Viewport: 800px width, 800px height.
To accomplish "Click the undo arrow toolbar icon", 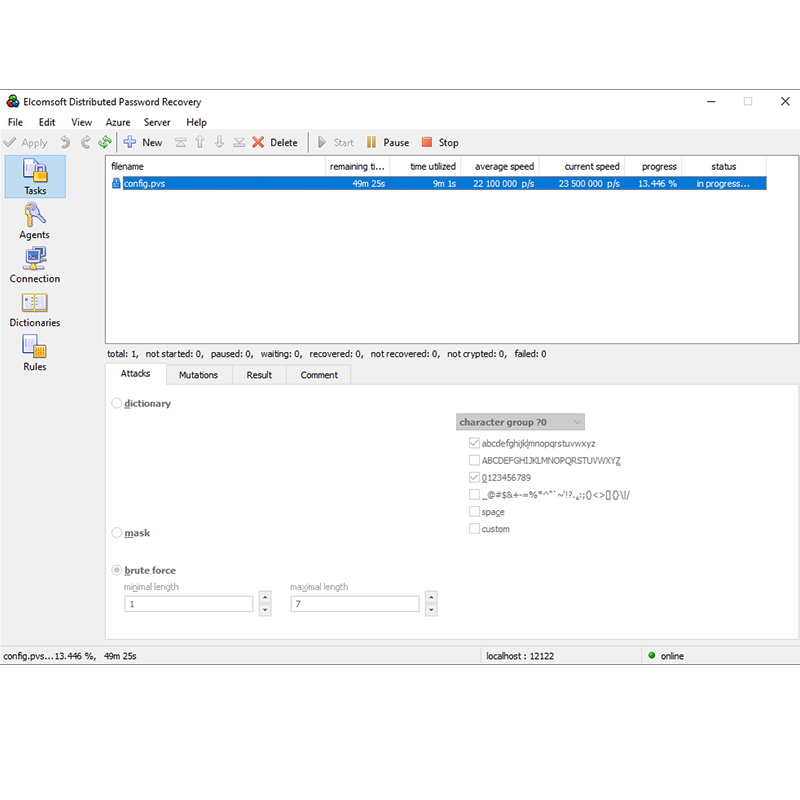I will click(x=65, y=142).
